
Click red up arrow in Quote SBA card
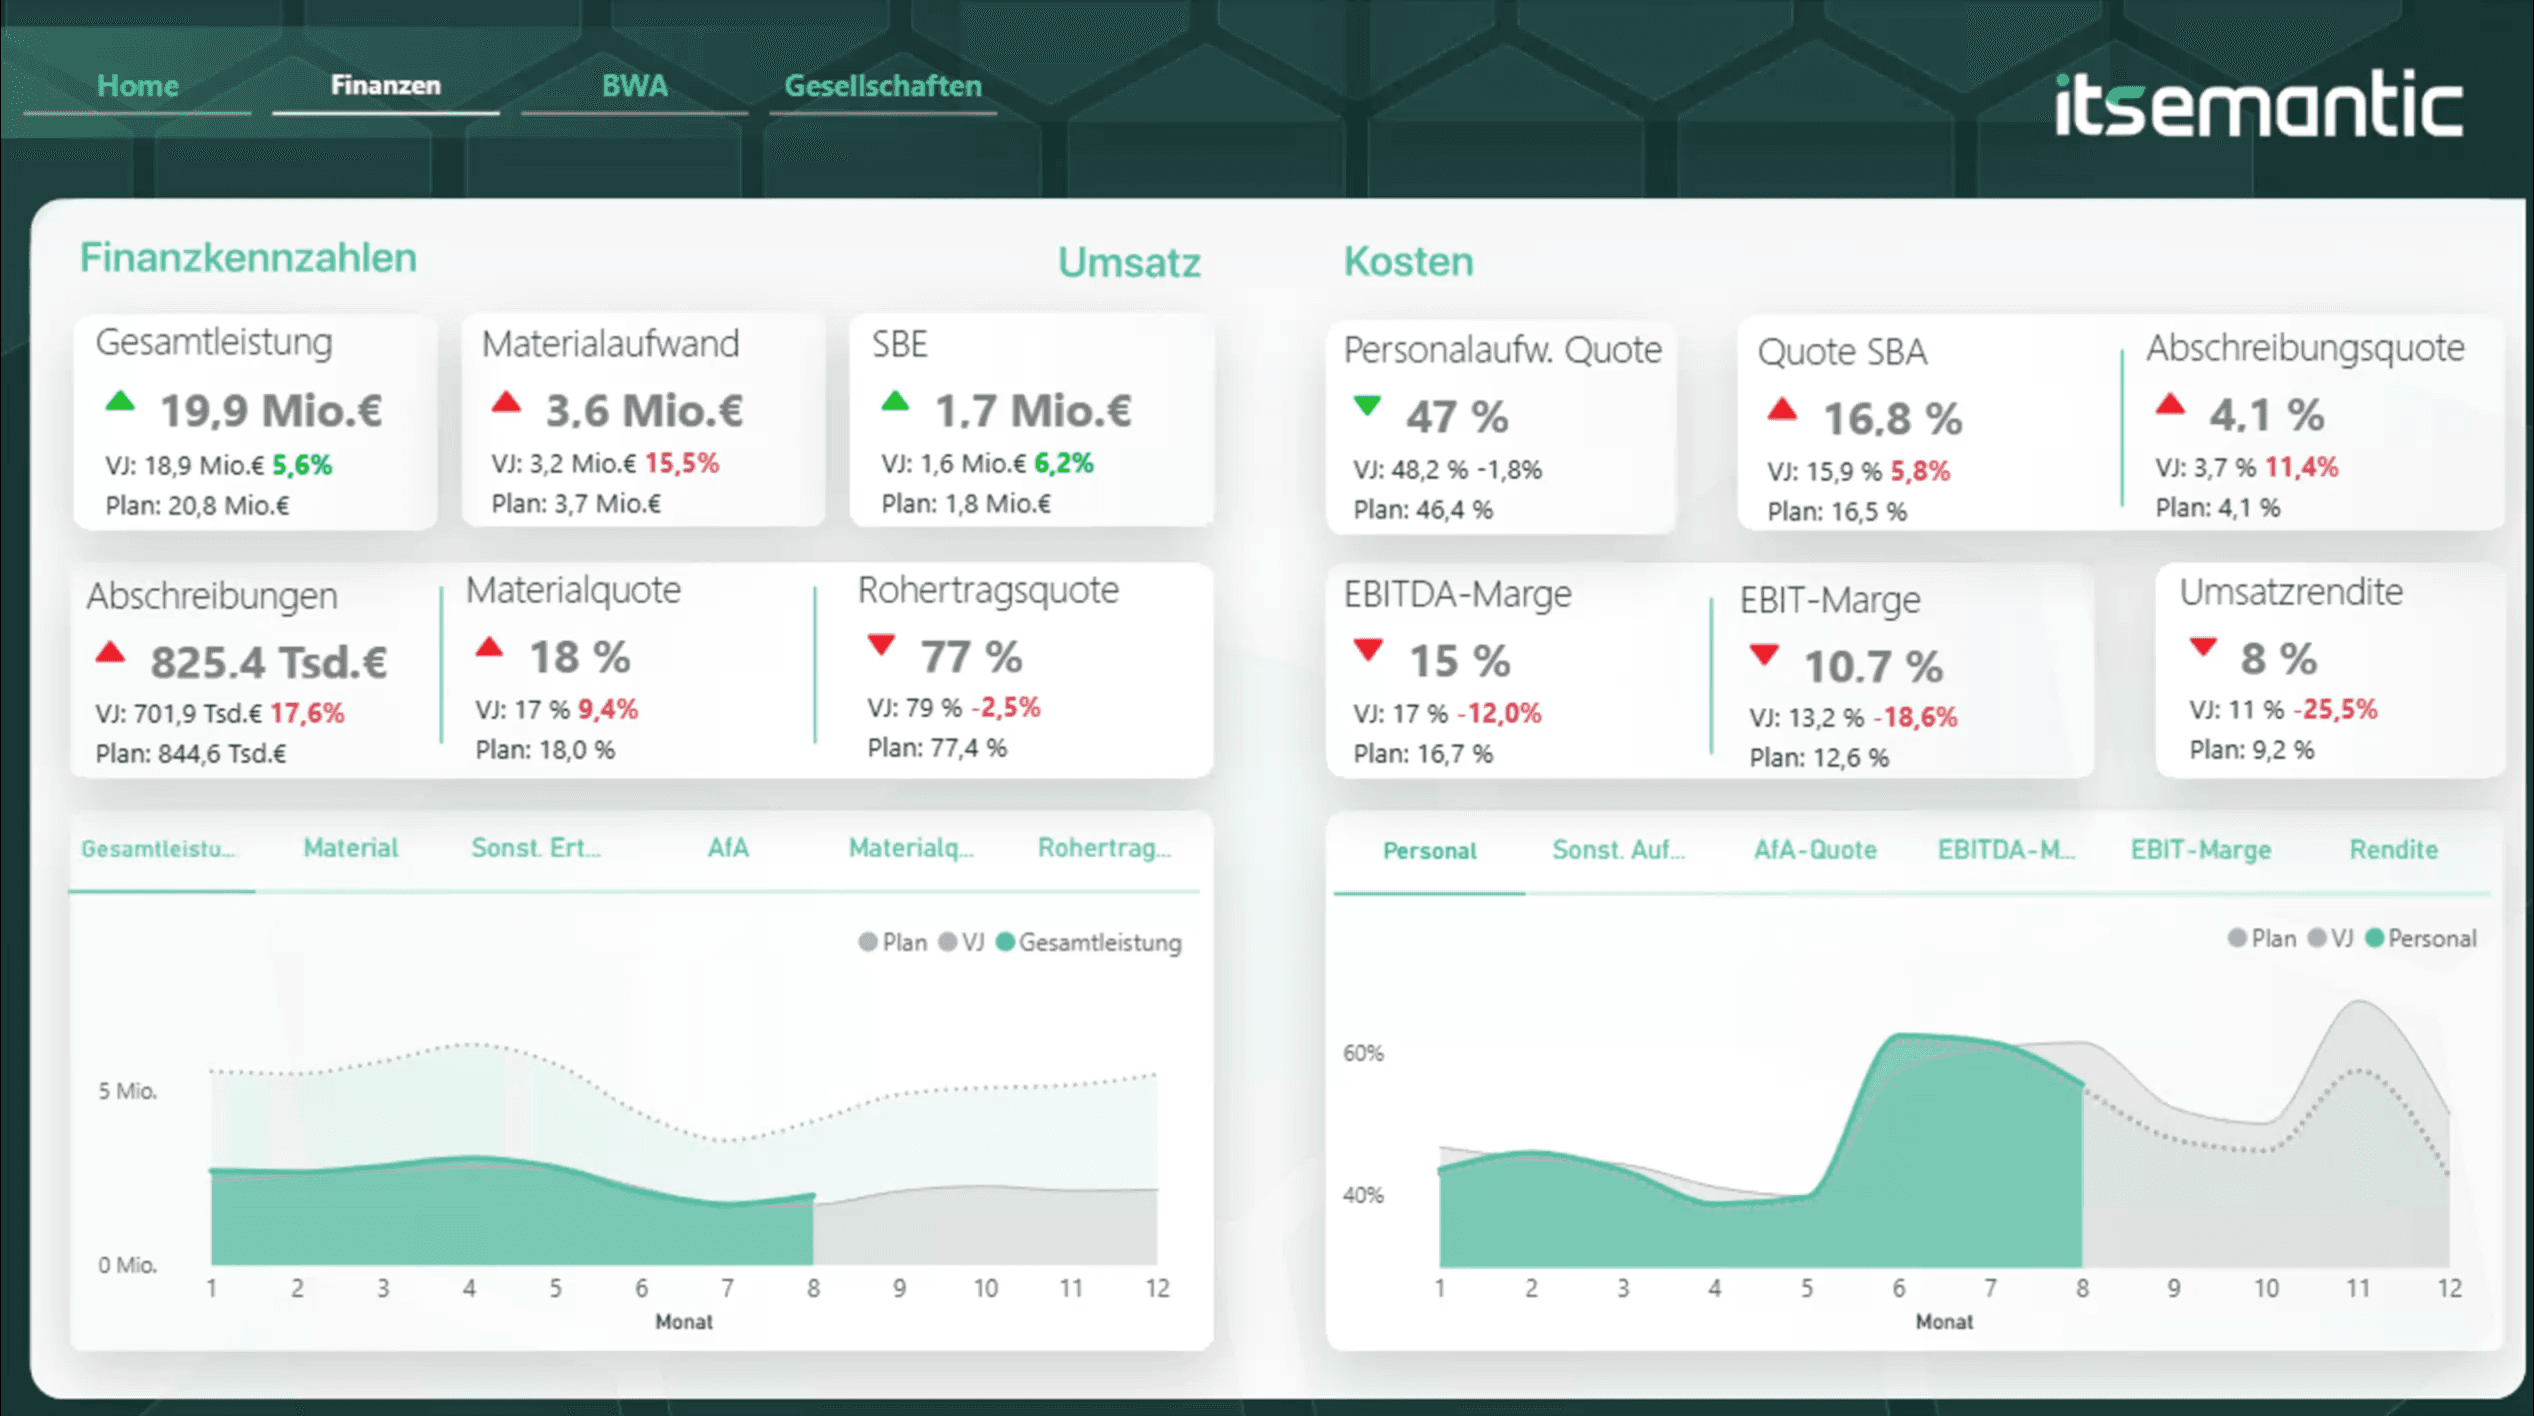pos(1782,409)
